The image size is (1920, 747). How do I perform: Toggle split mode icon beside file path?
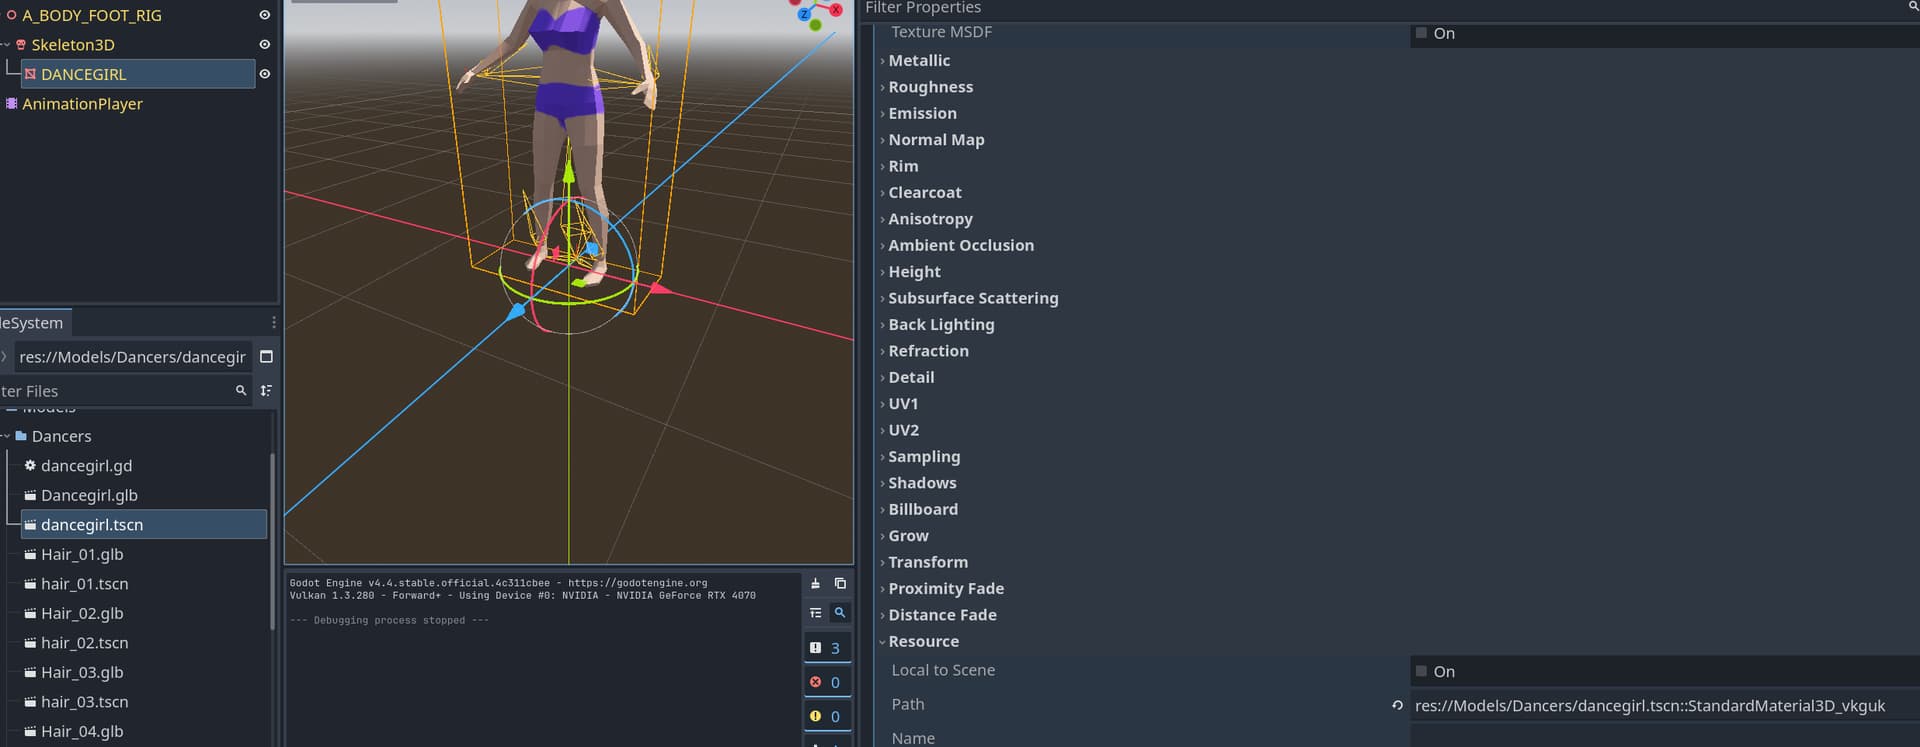(266, 357)
